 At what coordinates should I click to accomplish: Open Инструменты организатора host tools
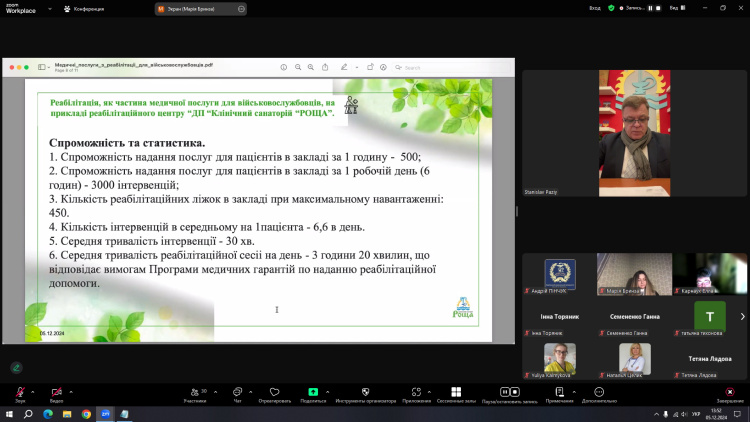(365, 394)
